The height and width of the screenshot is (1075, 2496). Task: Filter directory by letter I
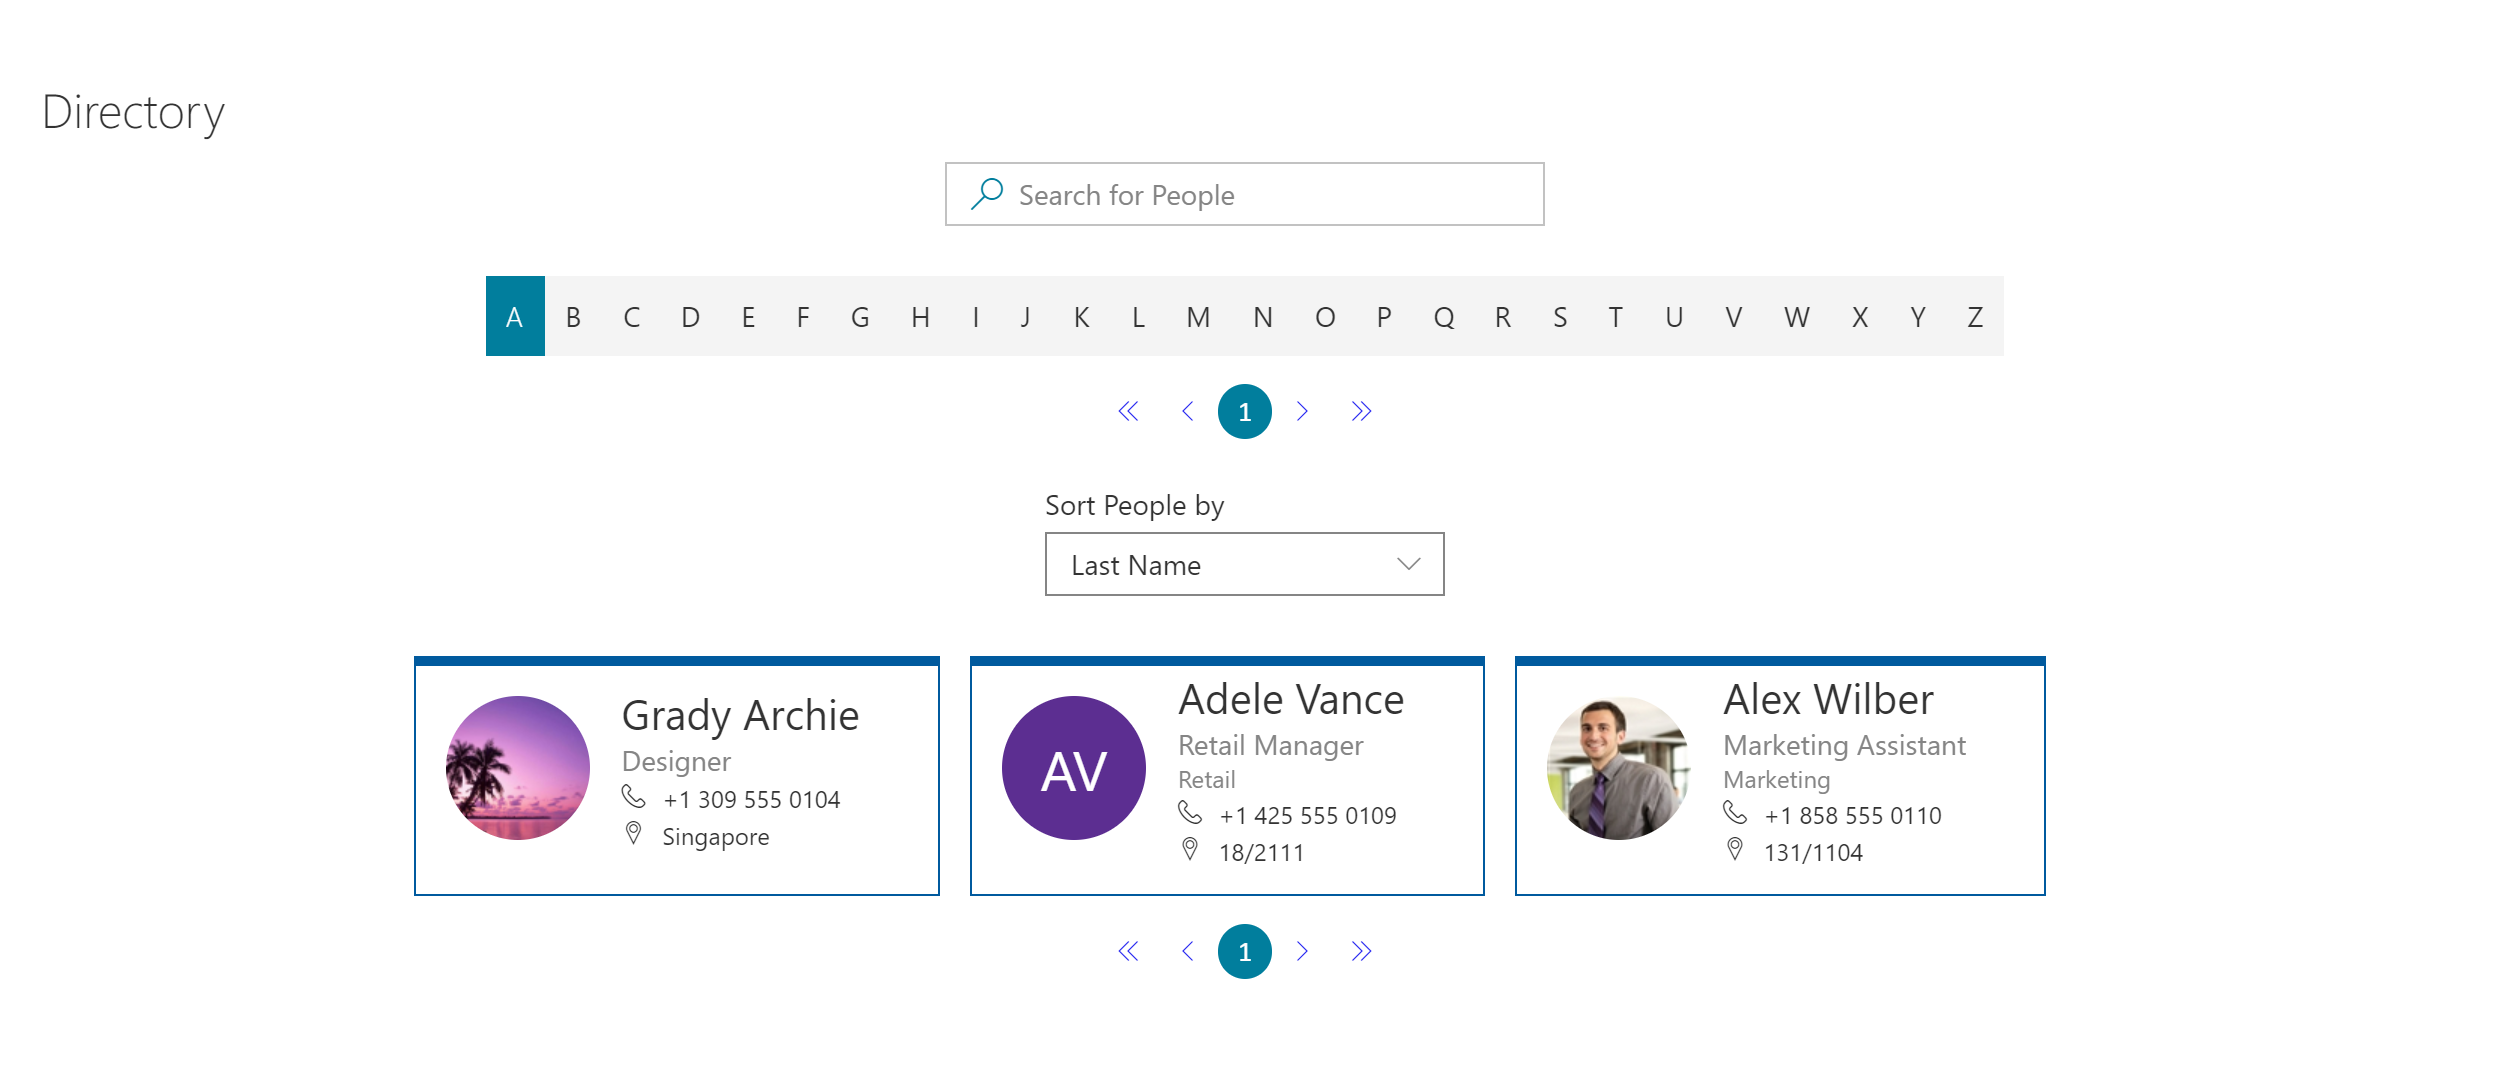coord(975,316)
